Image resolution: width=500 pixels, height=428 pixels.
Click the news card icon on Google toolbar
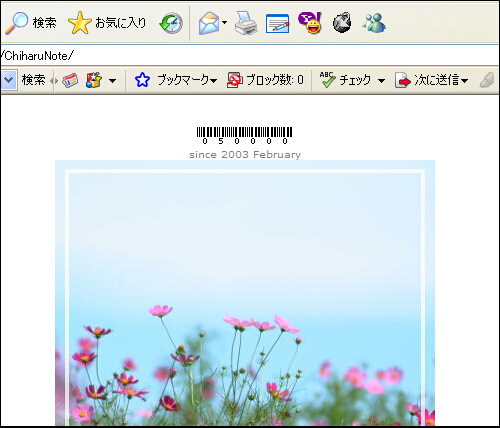(70, 80)
